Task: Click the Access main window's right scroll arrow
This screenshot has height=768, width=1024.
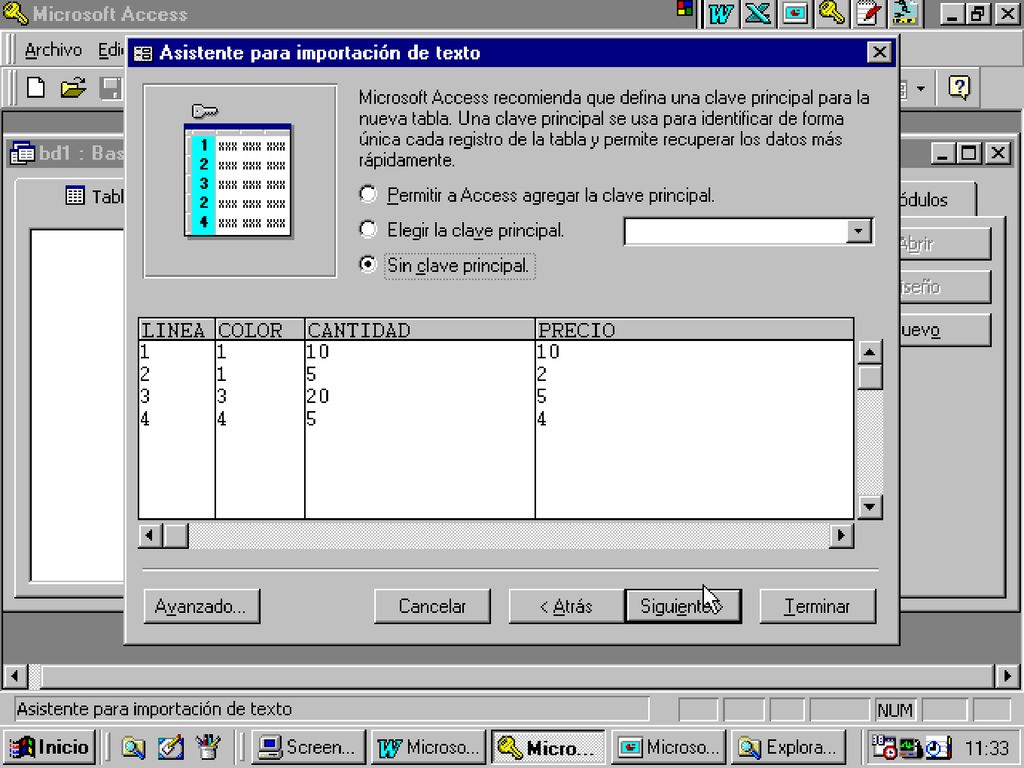Action: pos(1006,675)
